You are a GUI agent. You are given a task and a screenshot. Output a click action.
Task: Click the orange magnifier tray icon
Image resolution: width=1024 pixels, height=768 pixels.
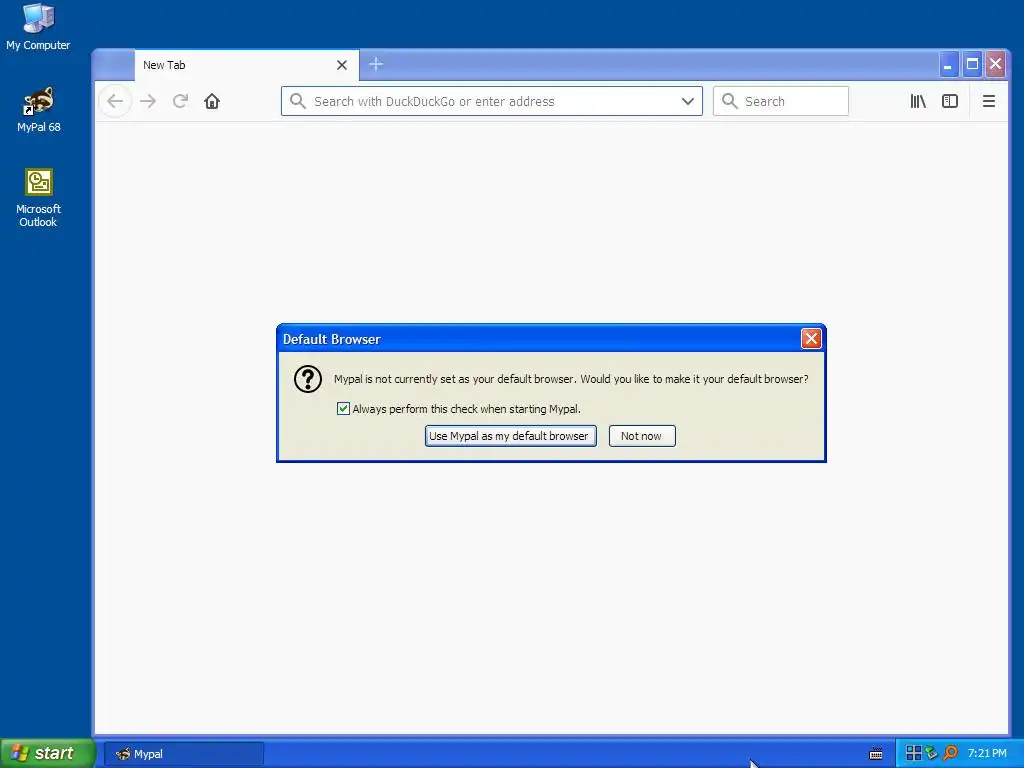[x=950, y=754]
